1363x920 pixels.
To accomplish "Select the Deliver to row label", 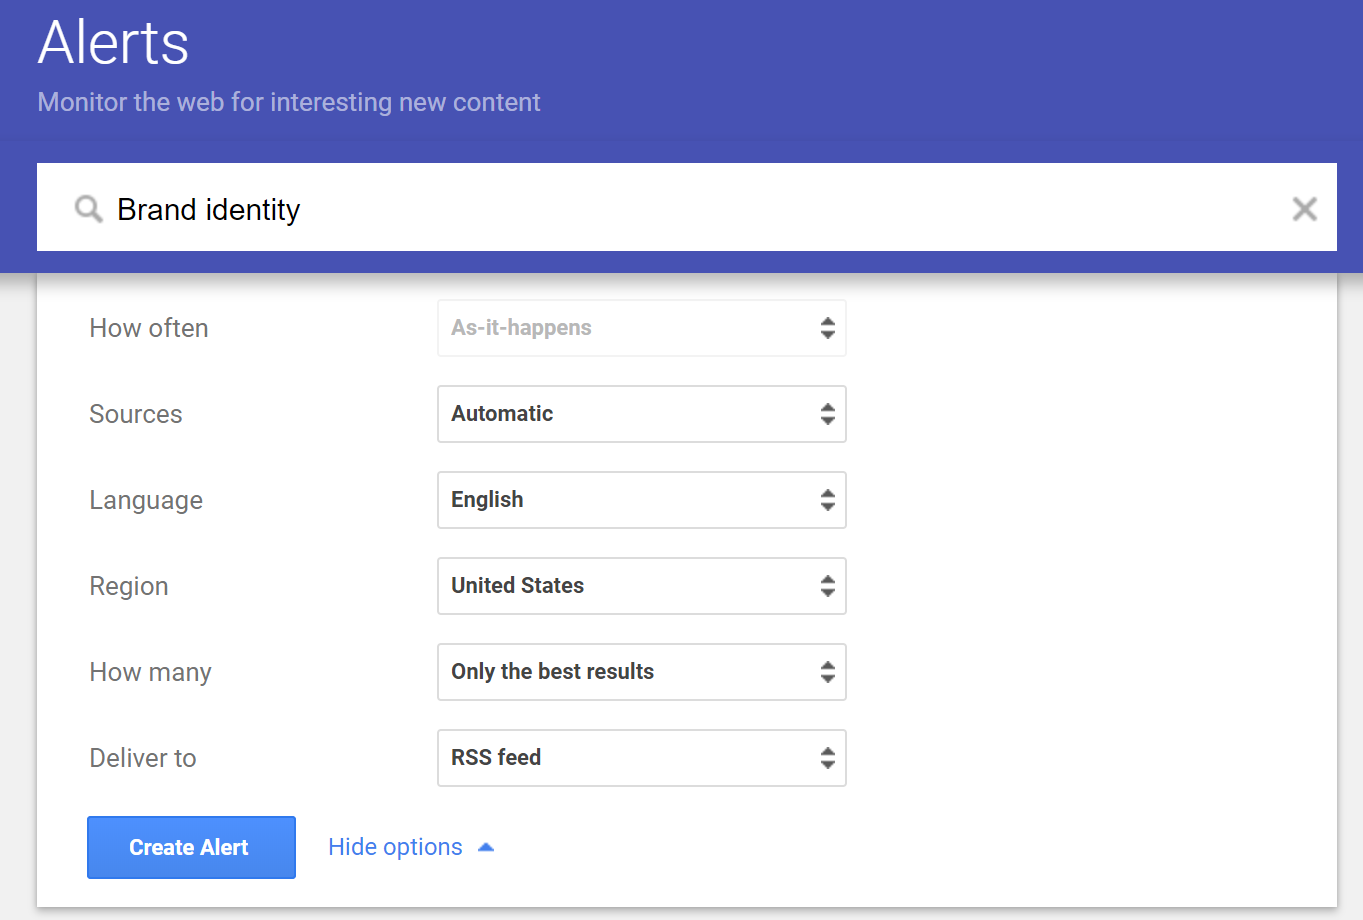I will pos(142,757).
